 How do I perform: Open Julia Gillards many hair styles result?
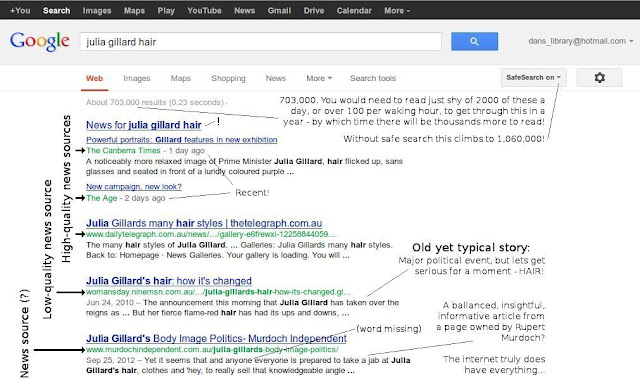pyautogui.click(x=204, y=223)
